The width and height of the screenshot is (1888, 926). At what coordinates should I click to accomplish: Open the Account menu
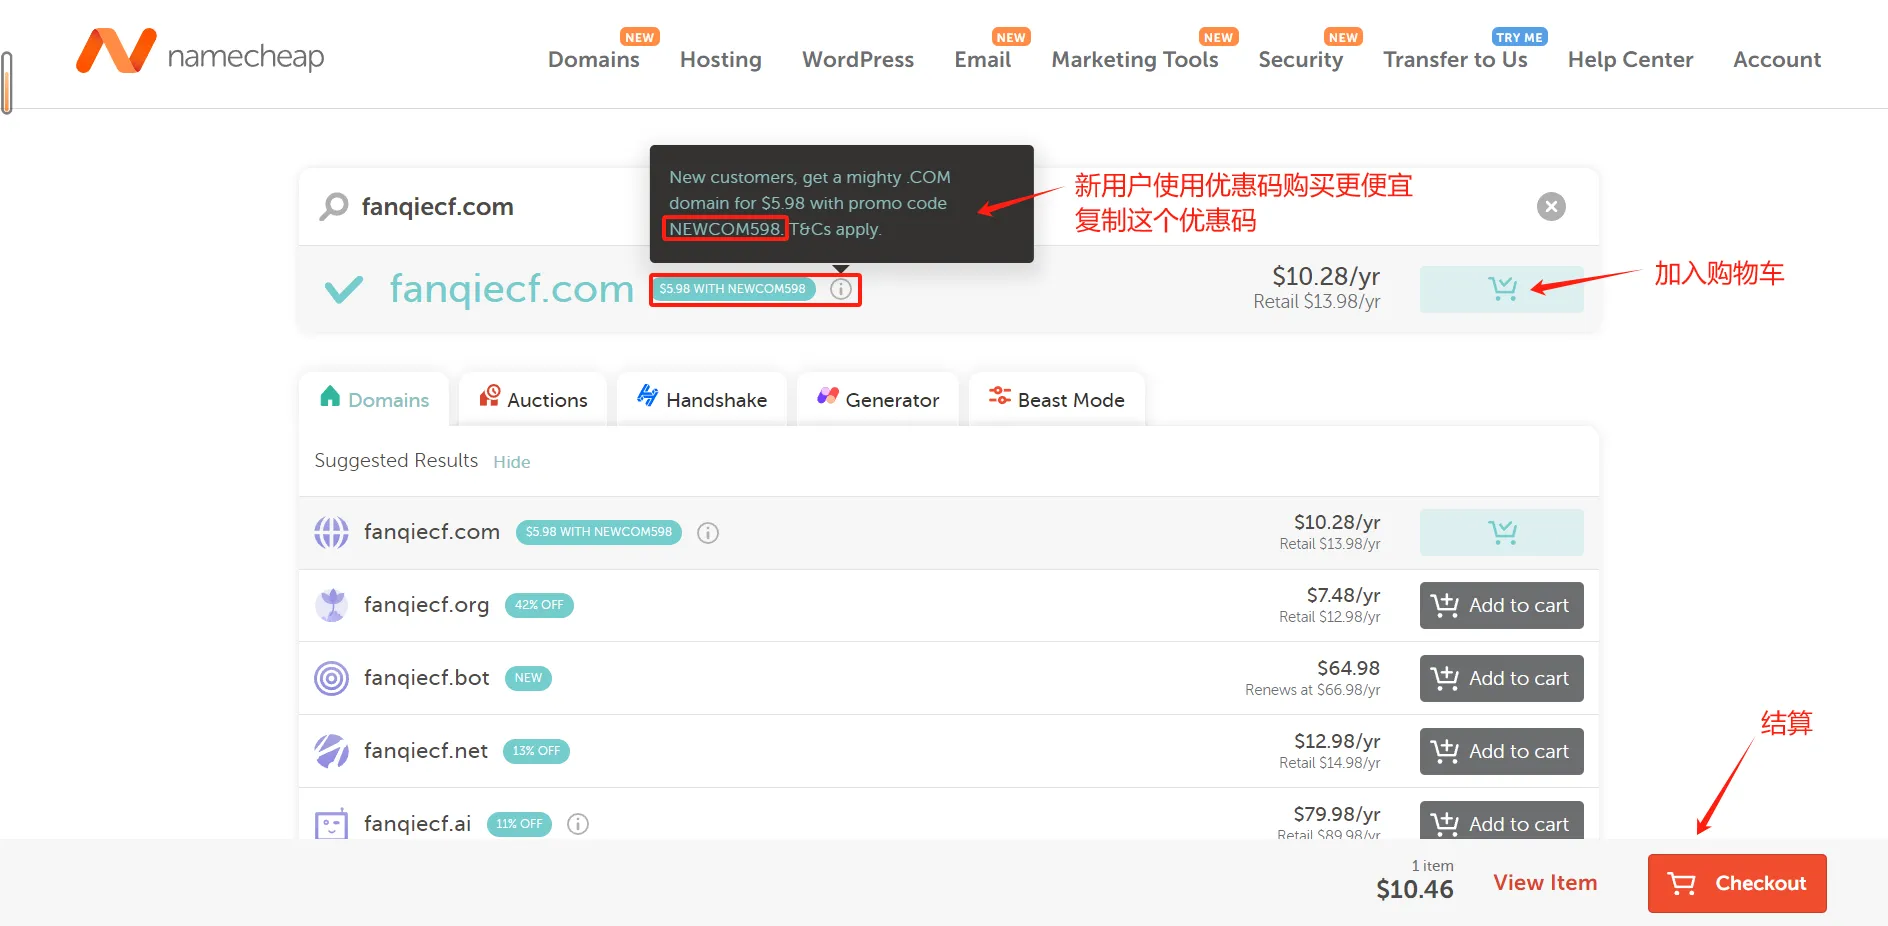click(x=1777, y=60)
